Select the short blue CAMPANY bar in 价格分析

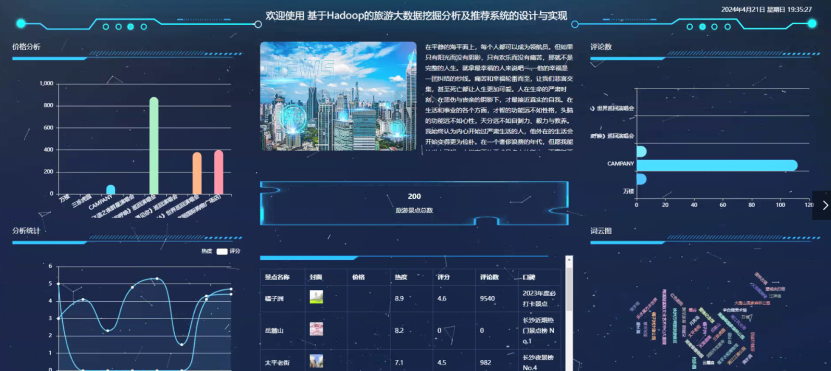pyautogui.click(x=110, y=190)
